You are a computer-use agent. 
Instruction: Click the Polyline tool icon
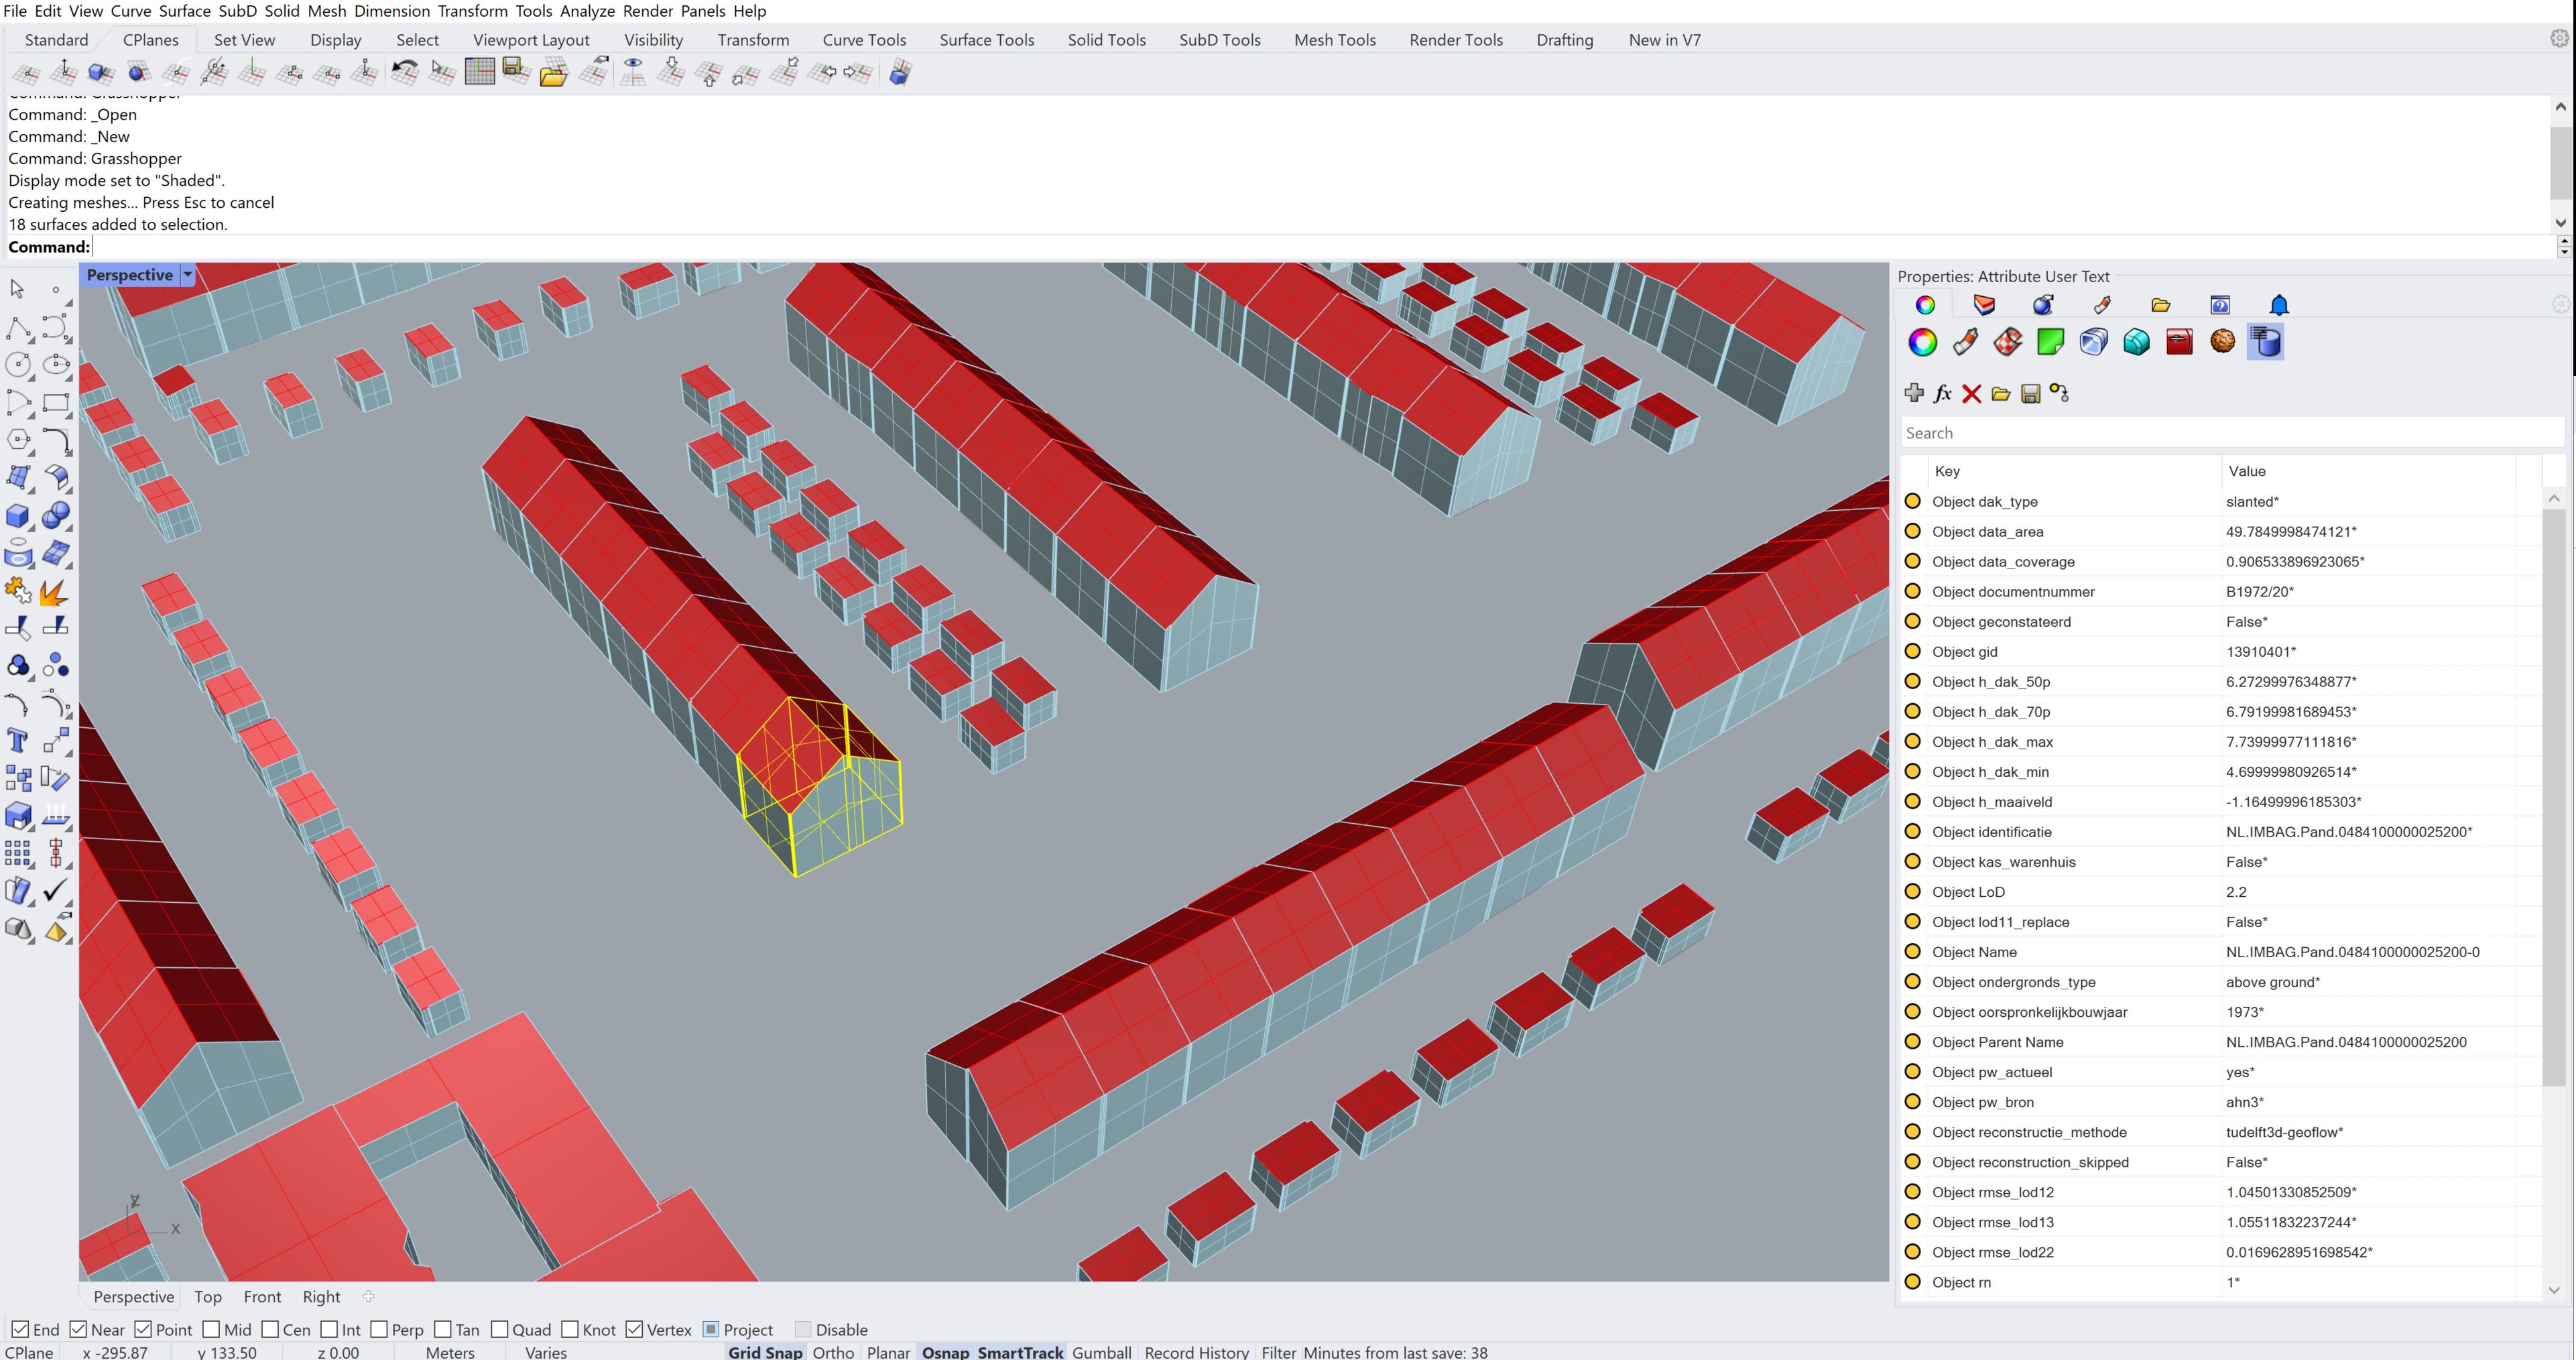point(17,327)
